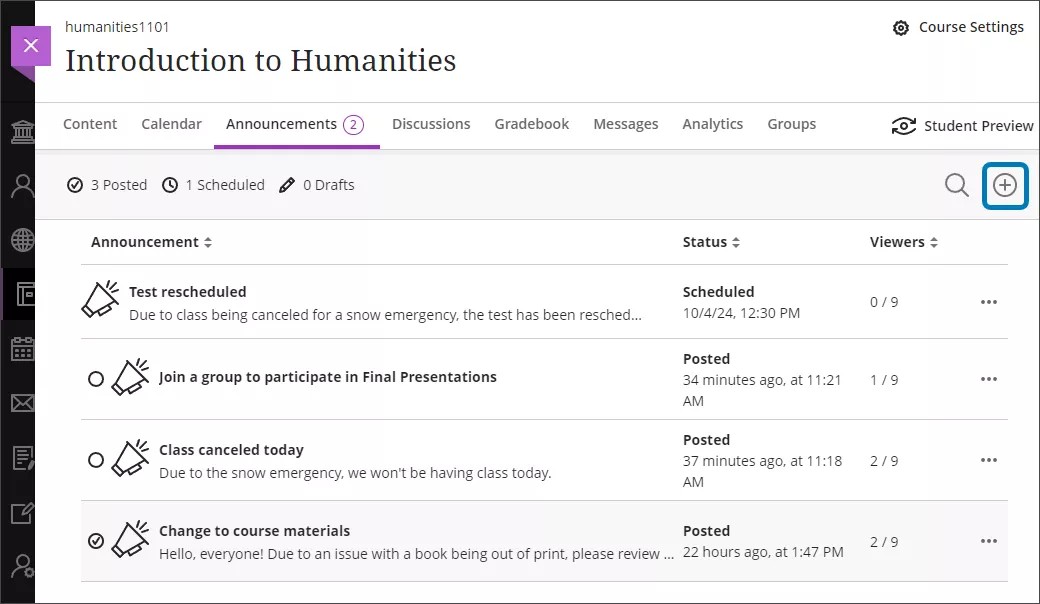Open your Profile in the left sidebar

point(21,185)
